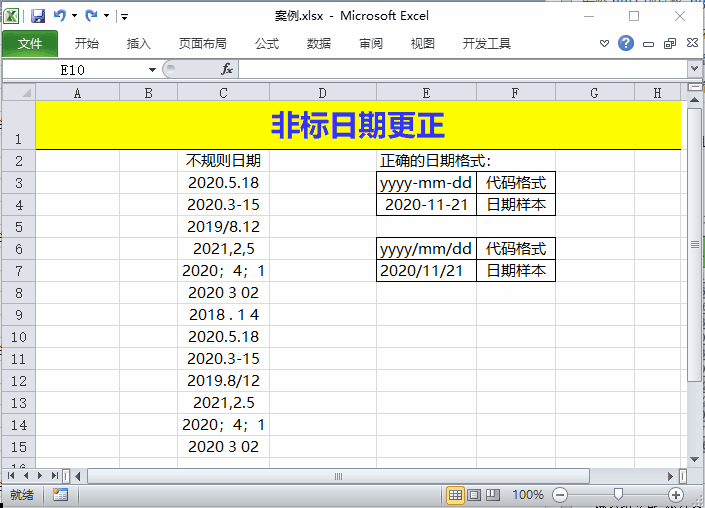Click the zoom in plus icon
Viewport: 705px width, 508px height.
[x=676, y=495]
